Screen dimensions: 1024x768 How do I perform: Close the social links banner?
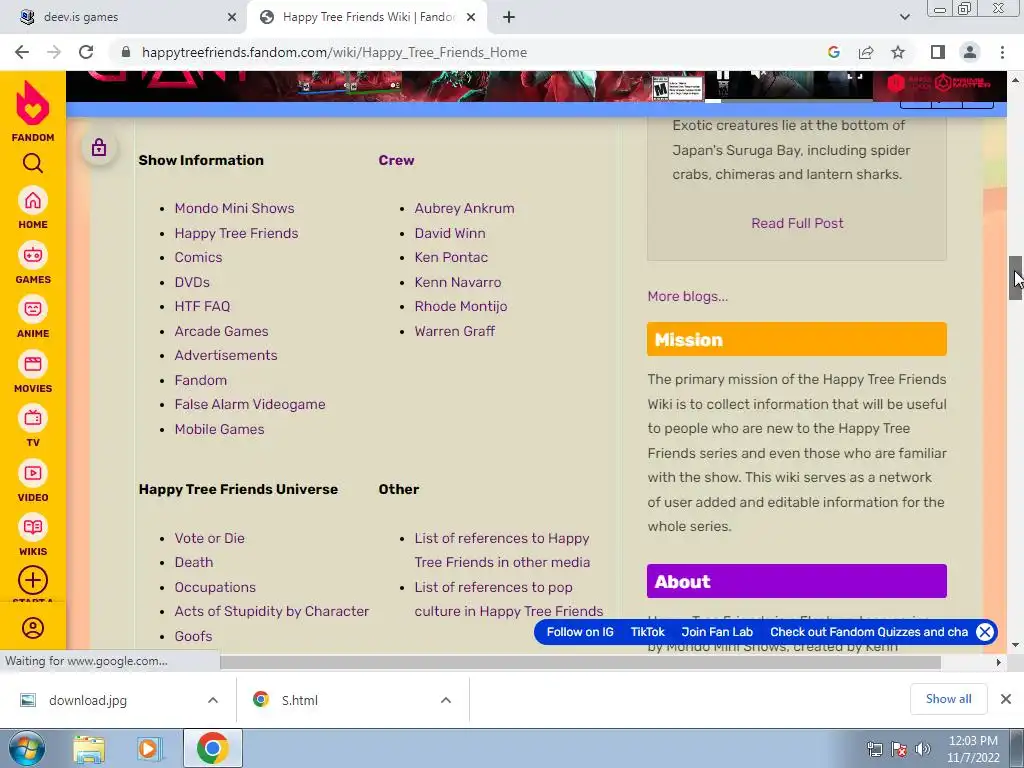pyautogui.click(x=985, y=632)
